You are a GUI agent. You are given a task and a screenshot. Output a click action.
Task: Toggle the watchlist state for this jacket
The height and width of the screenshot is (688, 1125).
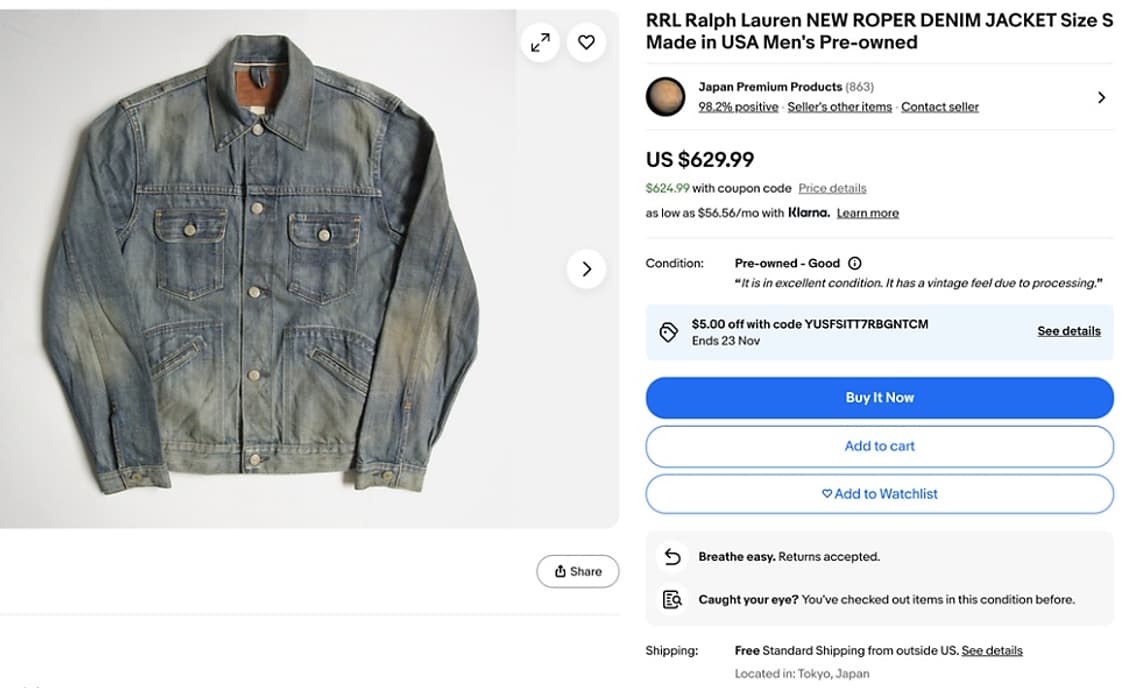(x=879, y=494)
